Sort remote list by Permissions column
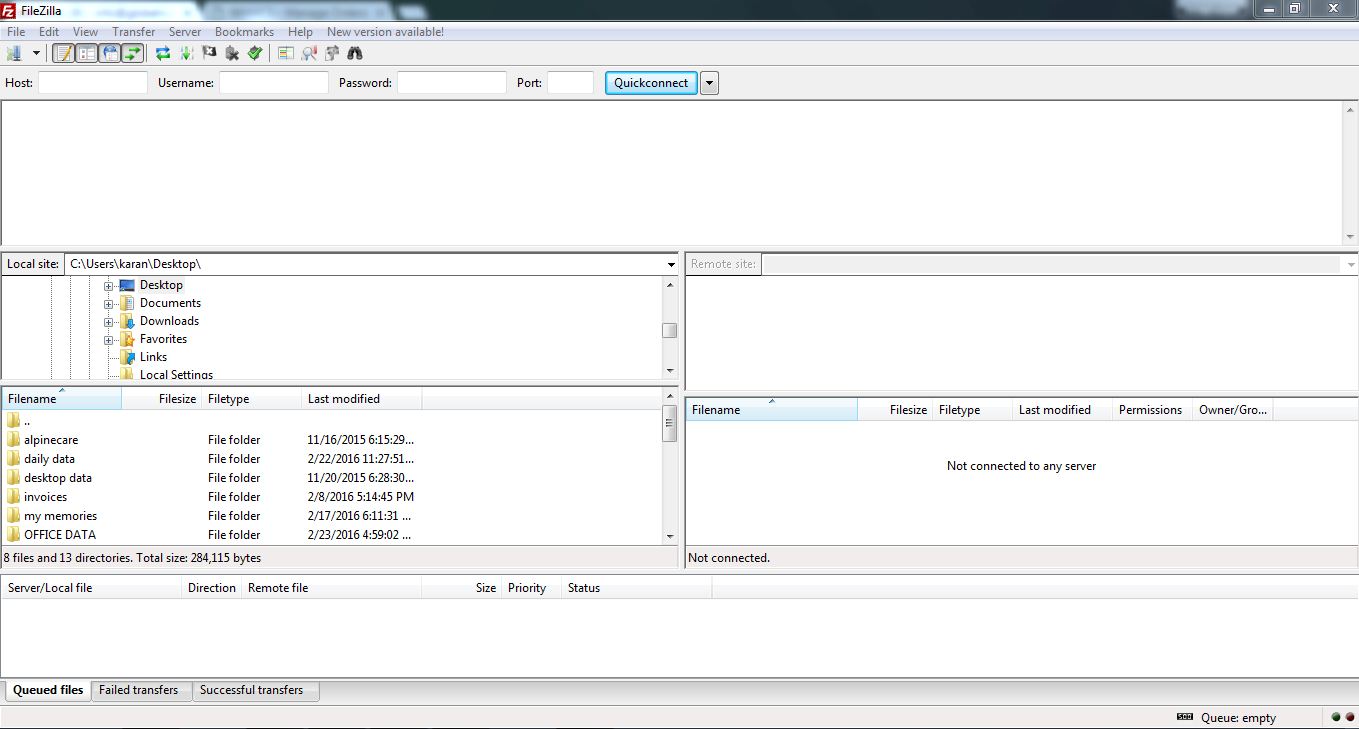Viewport: 1359px width, 729px height. point(1152,410)
